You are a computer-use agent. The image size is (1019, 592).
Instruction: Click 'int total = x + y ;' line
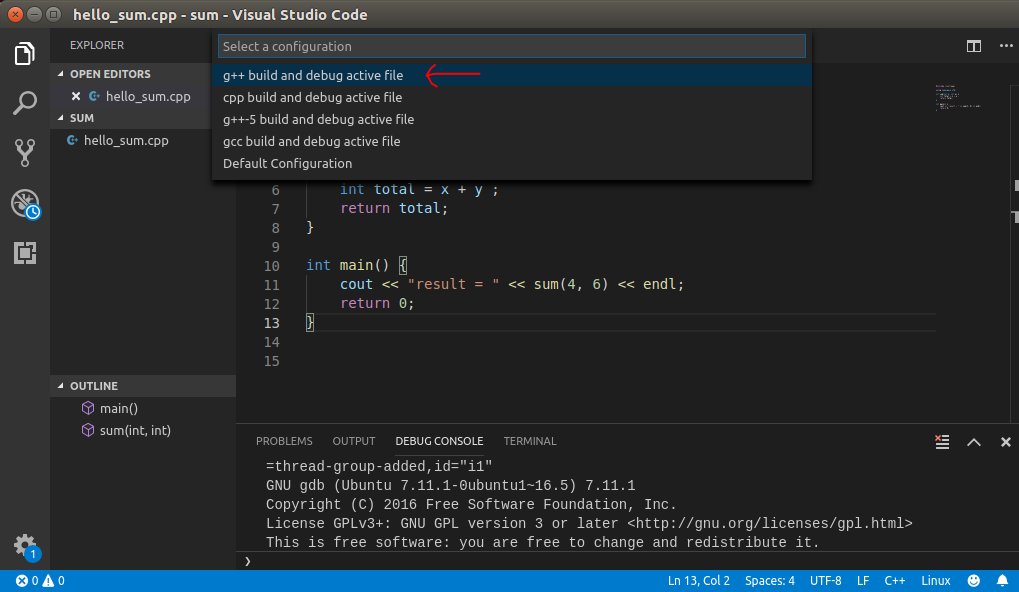coord(419,190)
